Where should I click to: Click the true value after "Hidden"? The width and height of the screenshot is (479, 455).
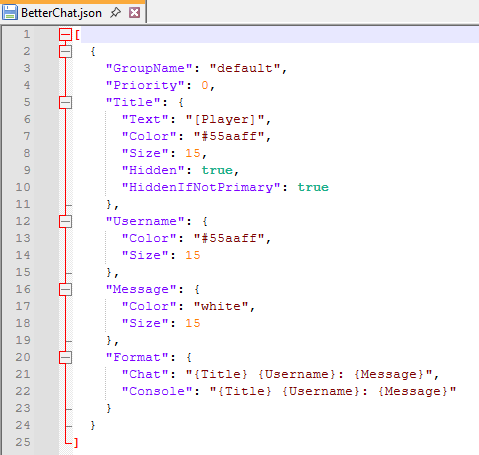coord(217,171)
